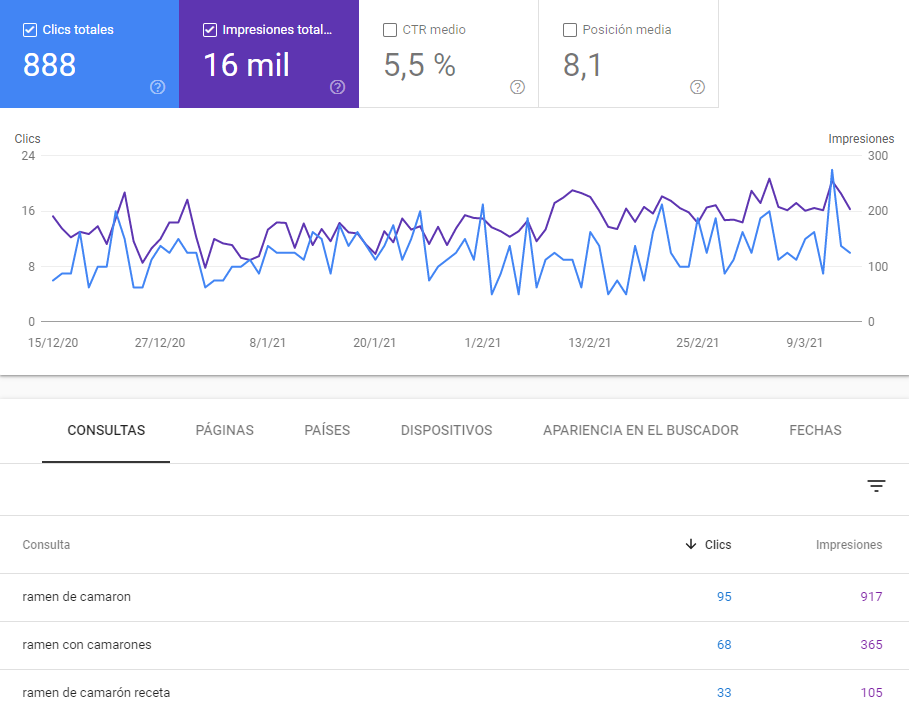
Task: Show the Apariencia en el buscador tab
Action: (640, 431)
